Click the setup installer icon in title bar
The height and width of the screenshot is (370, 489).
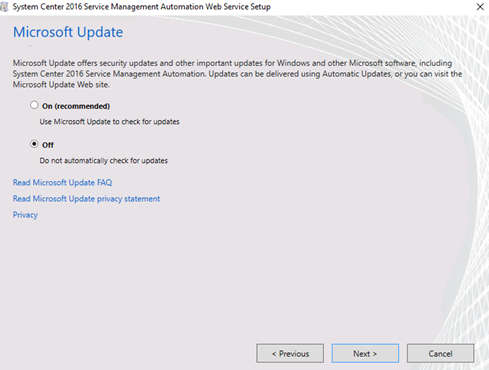[4, 7]
